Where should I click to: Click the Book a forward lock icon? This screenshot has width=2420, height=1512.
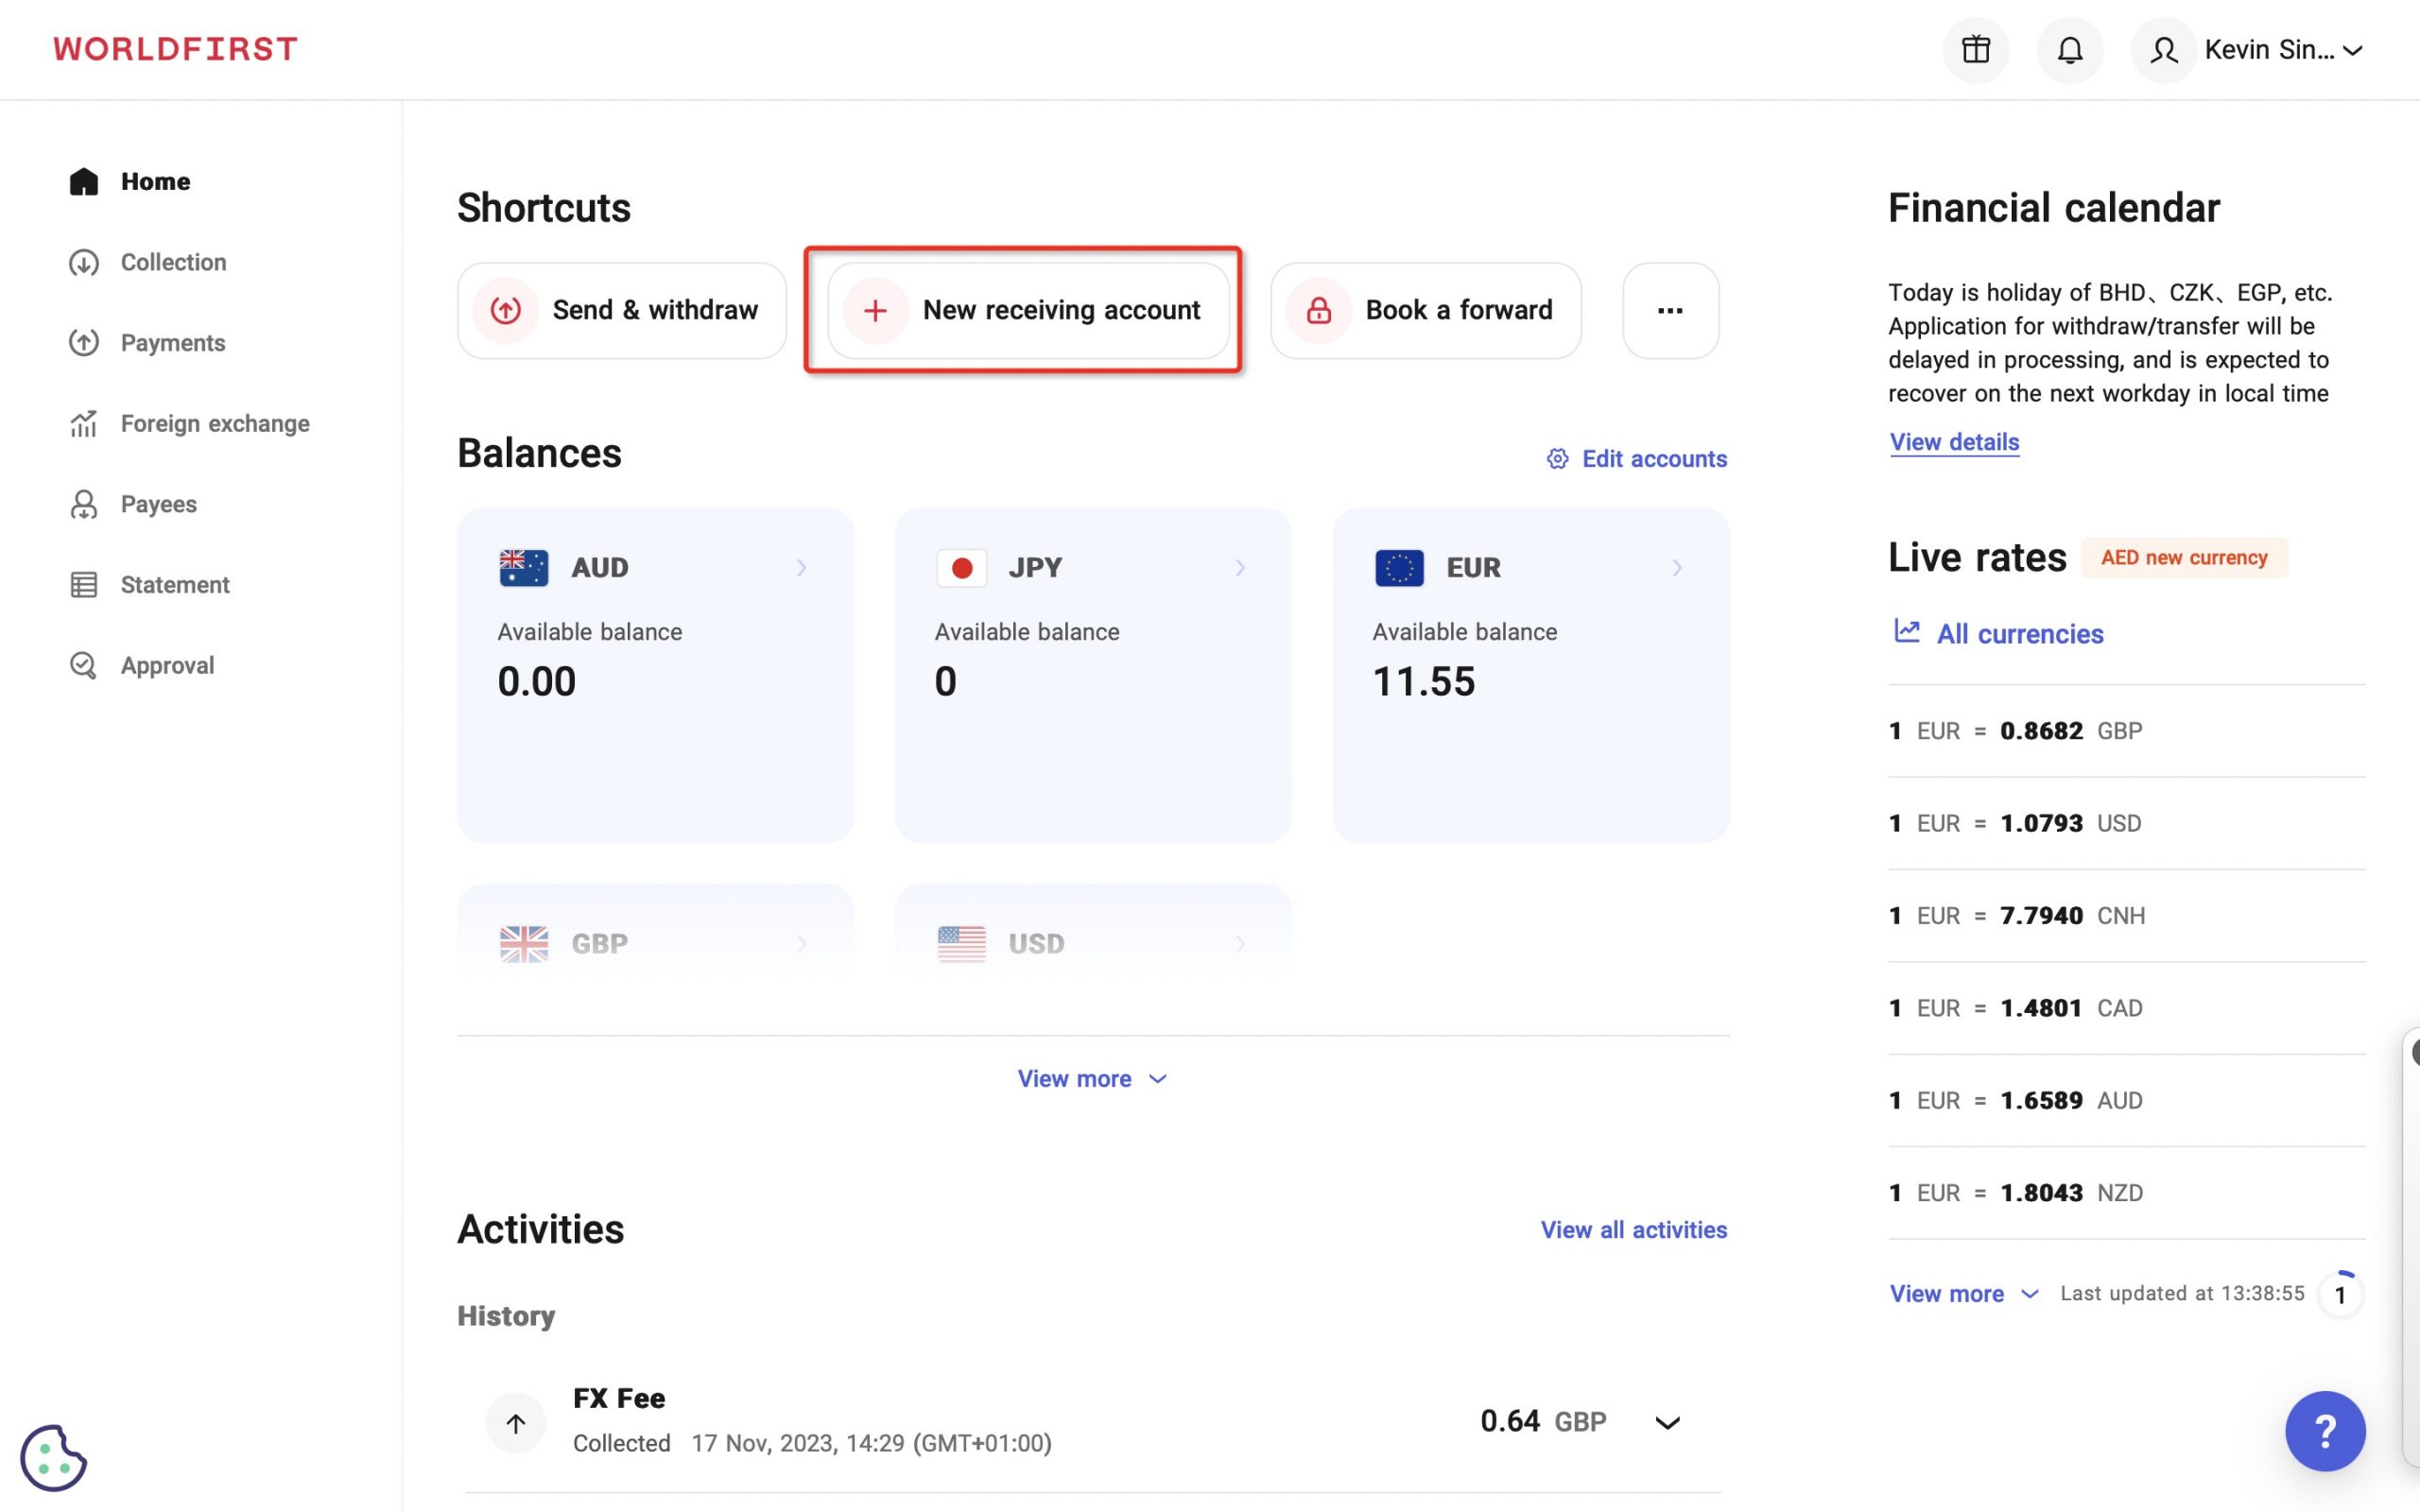[x=1318, y=310]
